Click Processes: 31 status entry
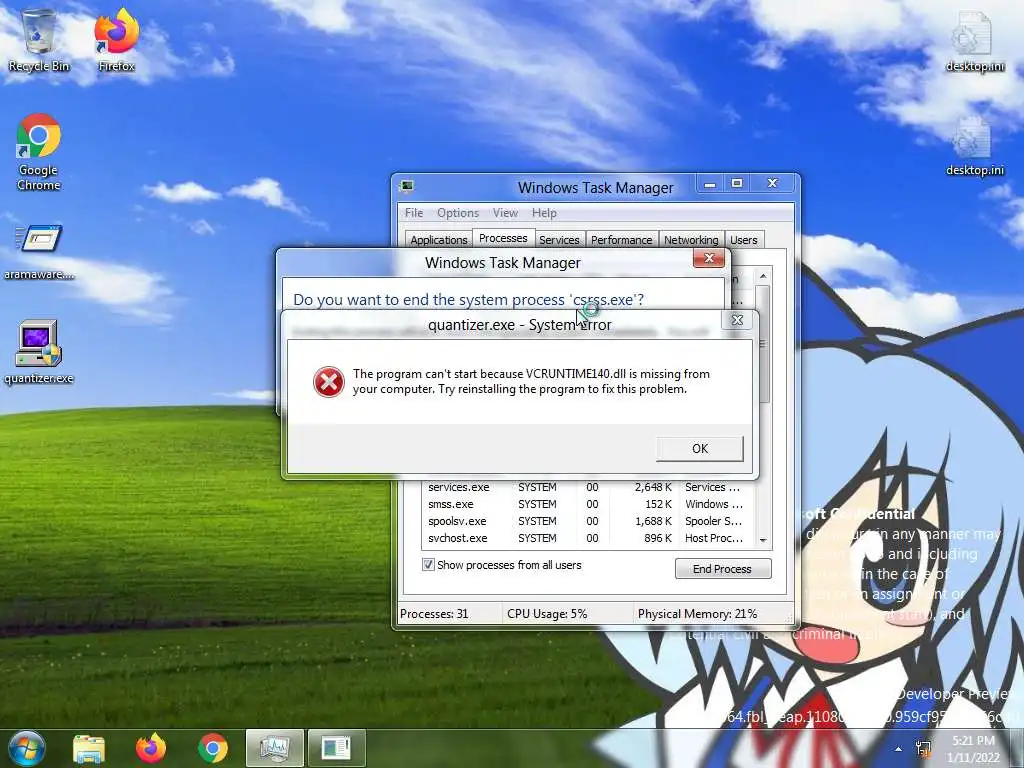This screenshot has height=768, width=1024. 434,614
